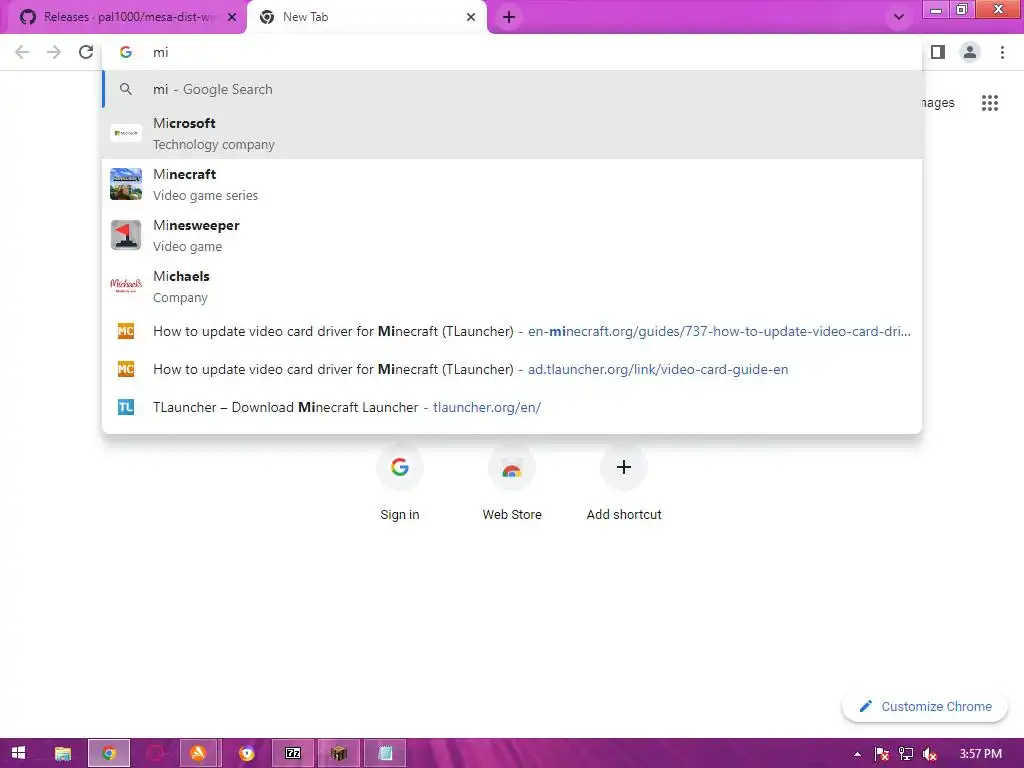Reload the current page
The width and height of the screenshot is (1024, 768).
point(86,52)
